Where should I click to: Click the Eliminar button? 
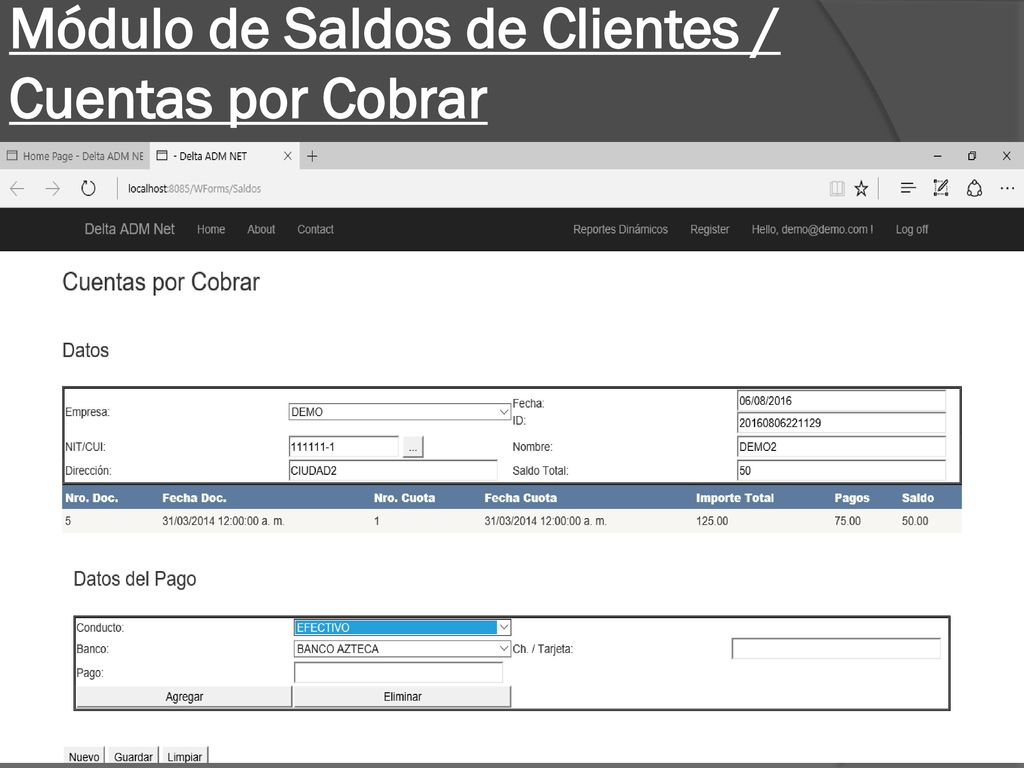(x=402, y=697)
